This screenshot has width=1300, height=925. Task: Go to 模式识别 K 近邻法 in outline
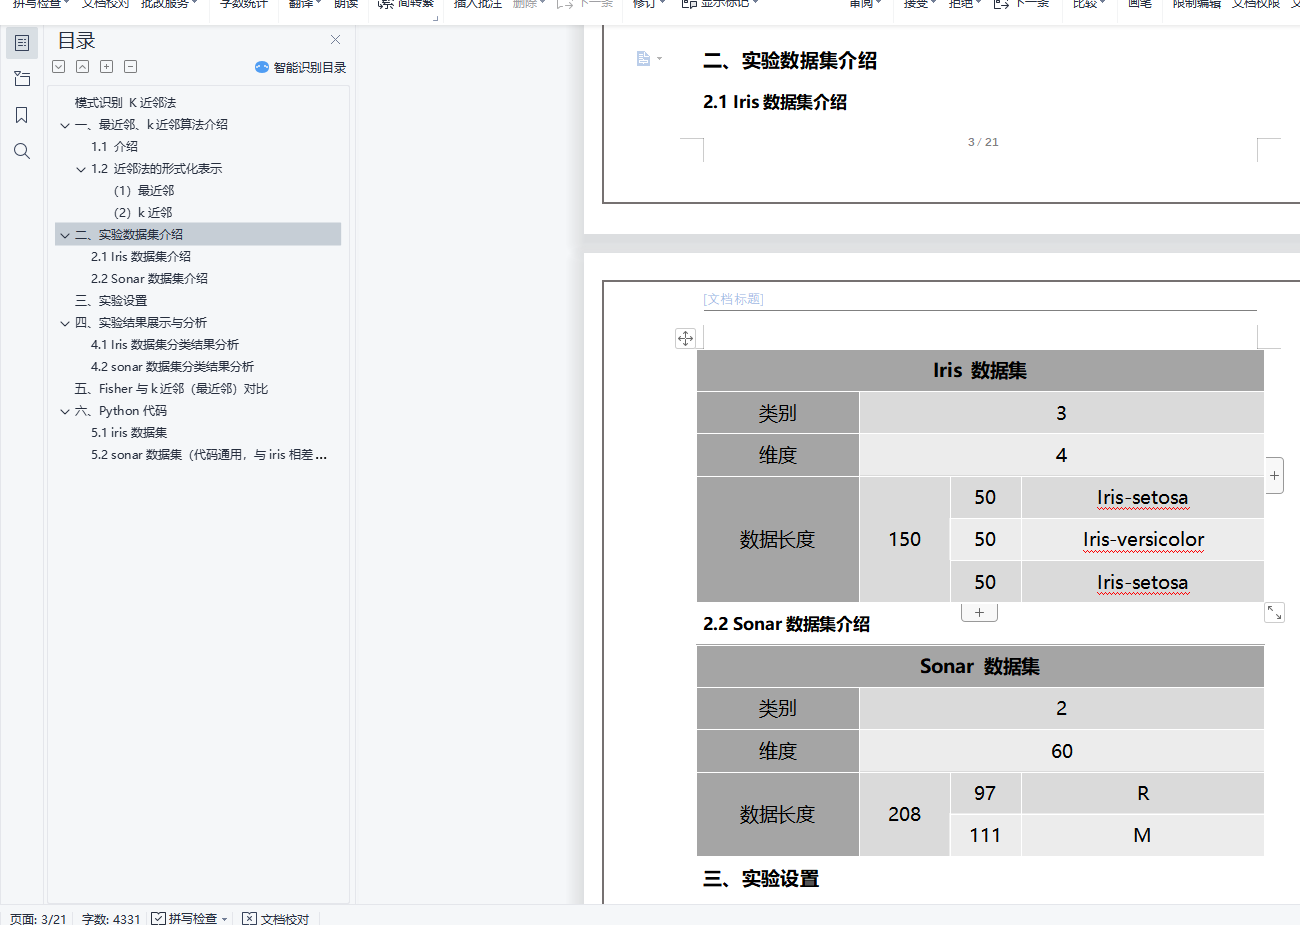point(125,102)
